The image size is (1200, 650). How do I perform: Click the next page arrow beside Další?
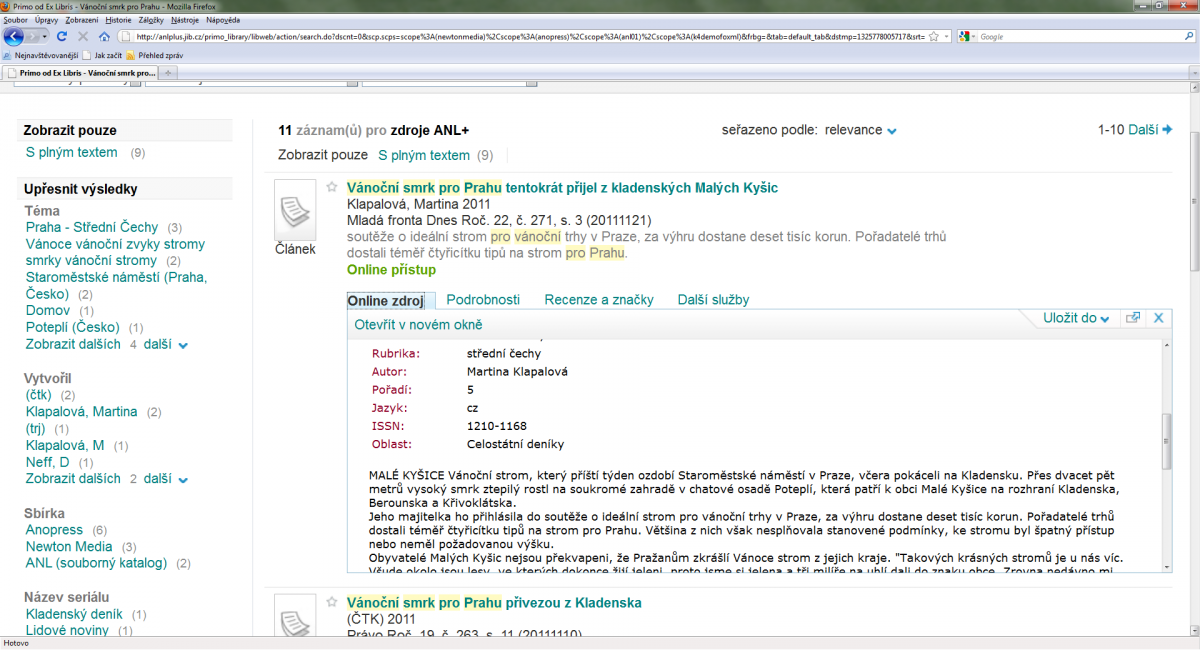tap(1167, 130)
